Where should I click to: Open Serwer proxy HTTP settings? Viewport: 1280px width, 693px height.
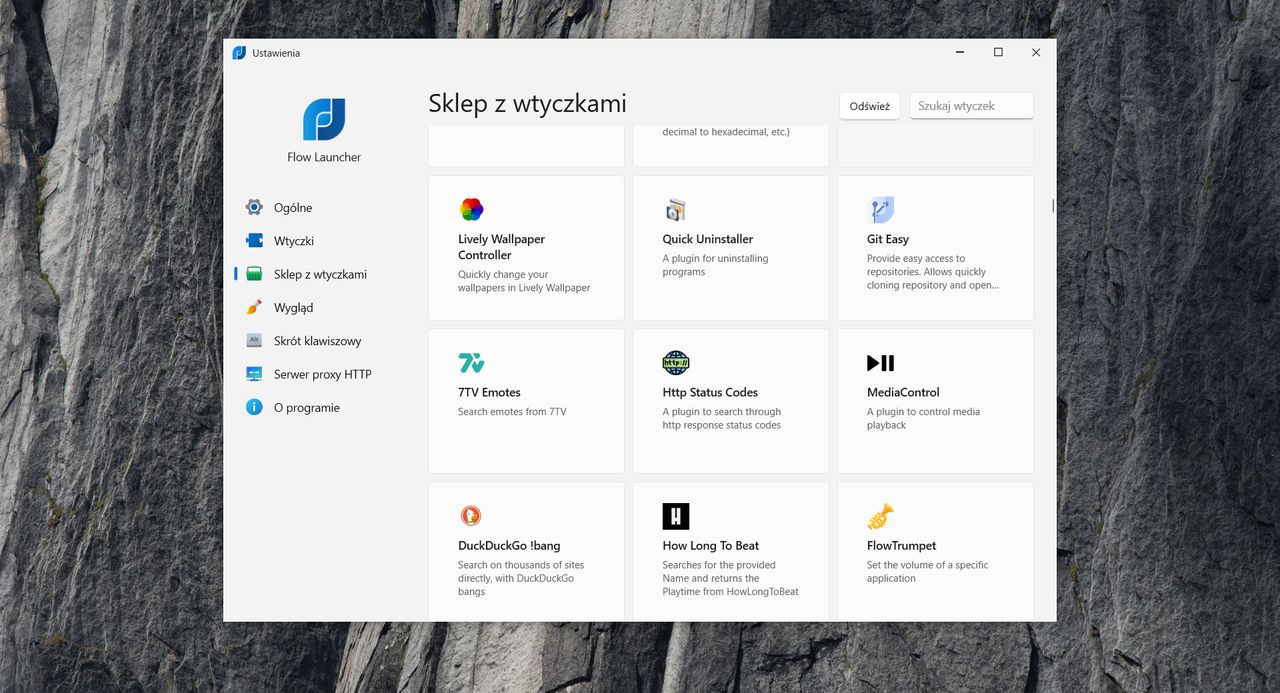(x=324, y=374)
